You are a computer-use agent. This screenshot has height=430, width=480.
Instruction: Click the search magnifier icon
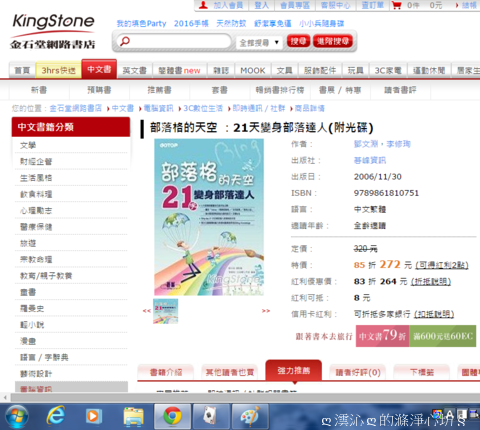125,41
